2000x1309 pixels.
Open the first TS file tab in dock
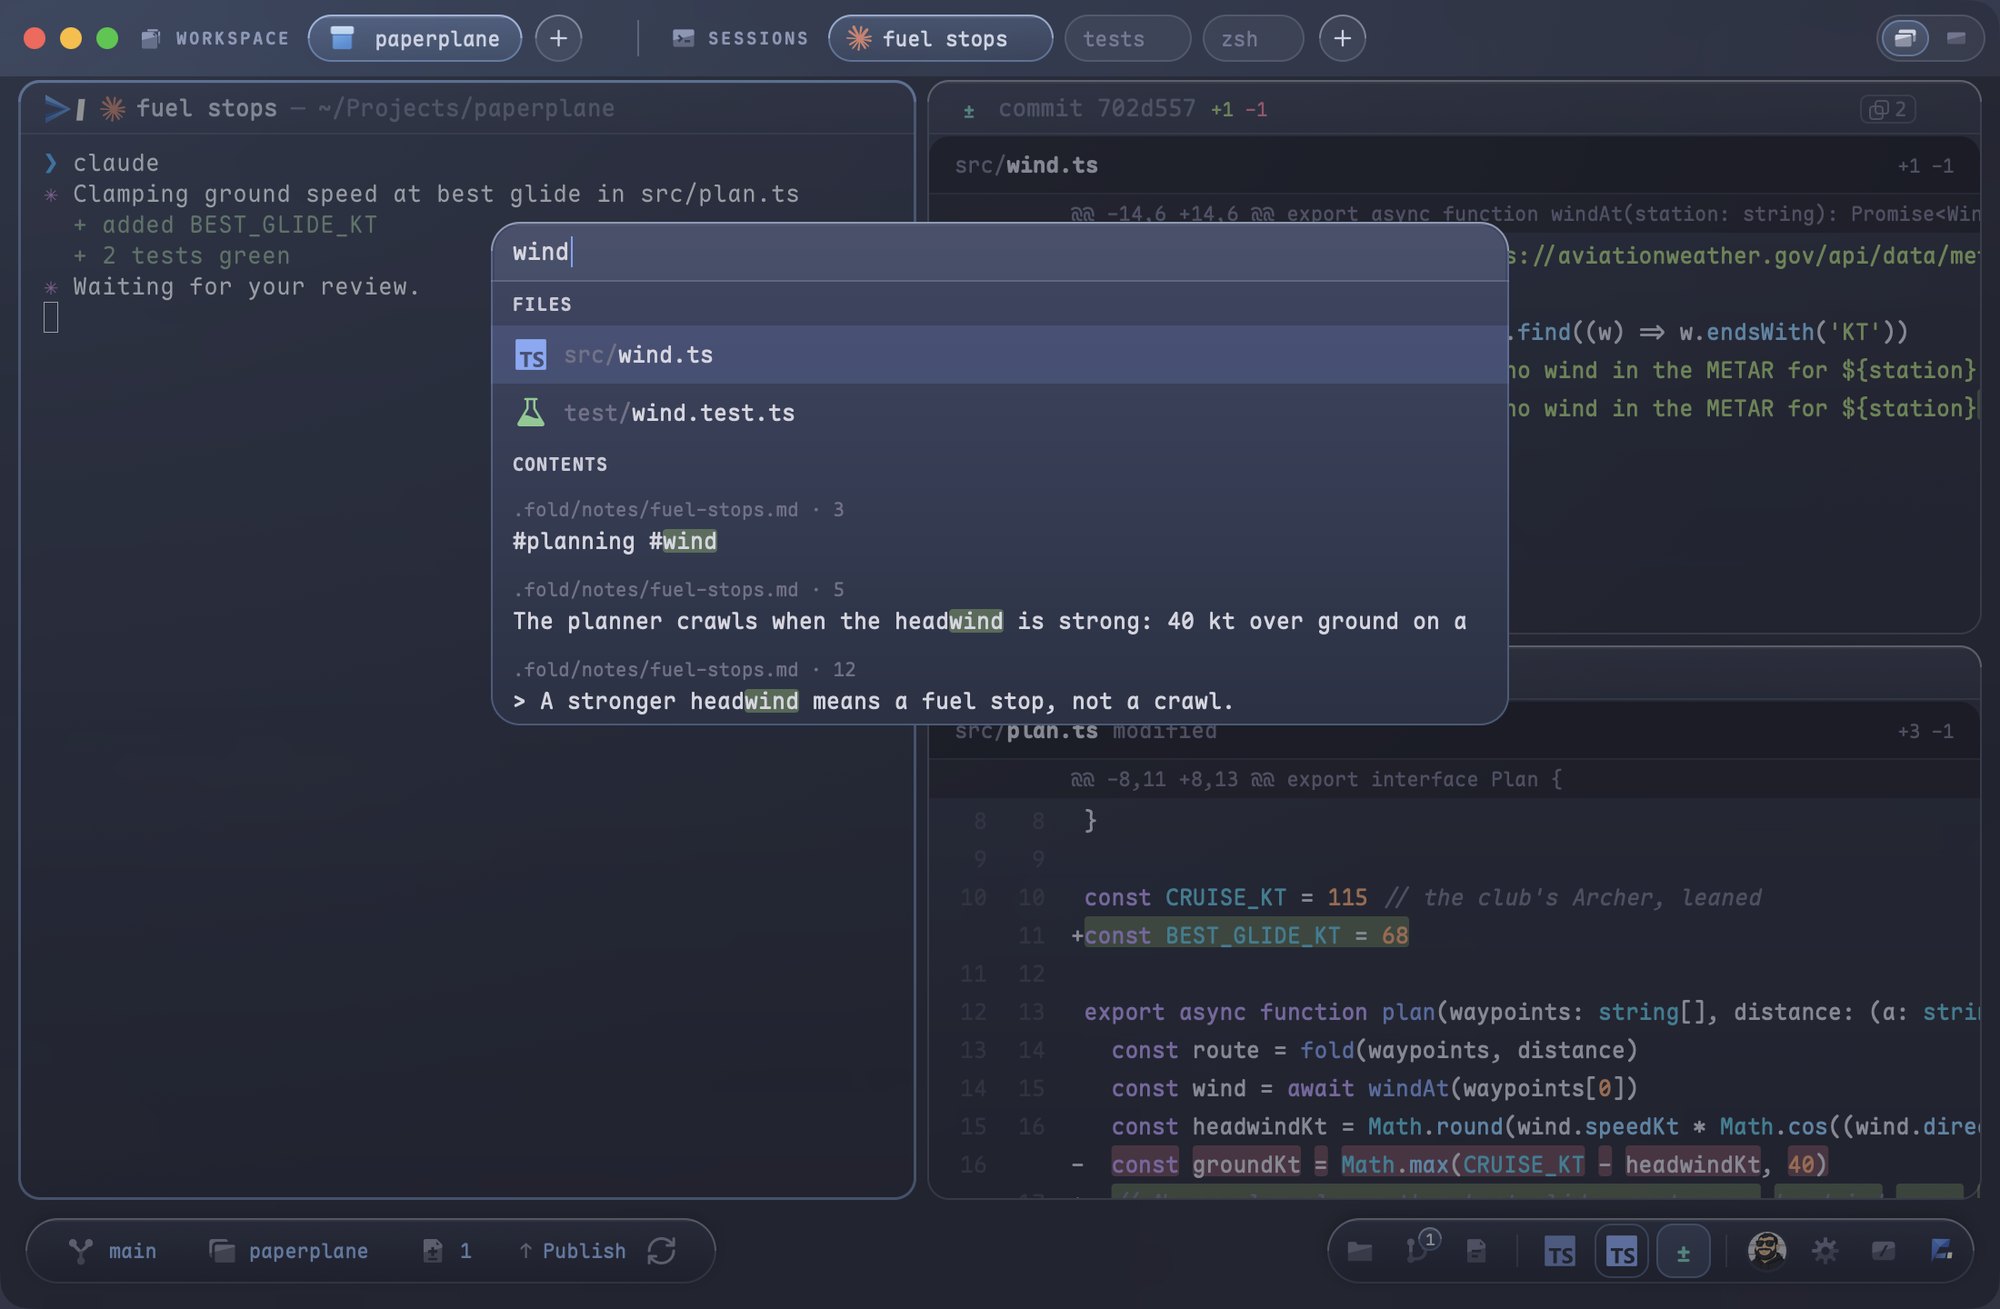pos(1560,1252)
